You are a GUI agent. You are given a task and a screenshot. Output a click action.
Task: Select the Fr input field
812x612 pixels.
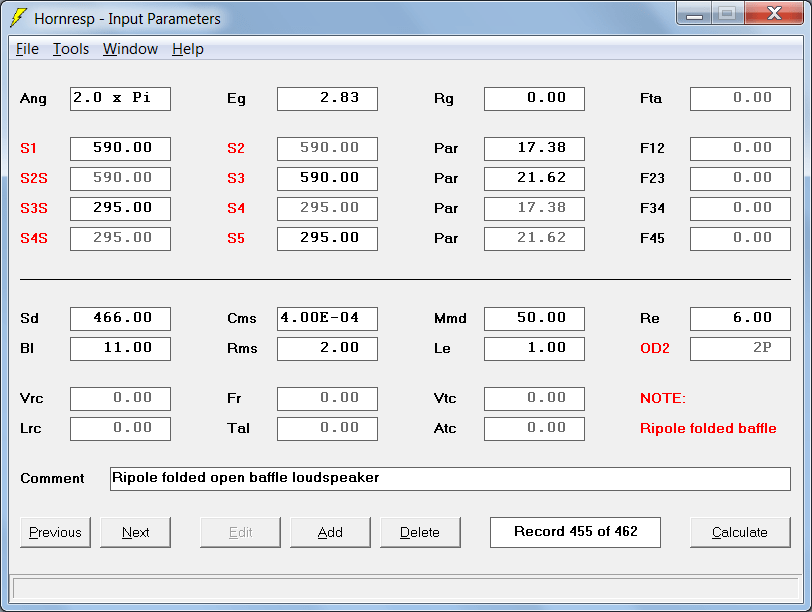[327, 399]
